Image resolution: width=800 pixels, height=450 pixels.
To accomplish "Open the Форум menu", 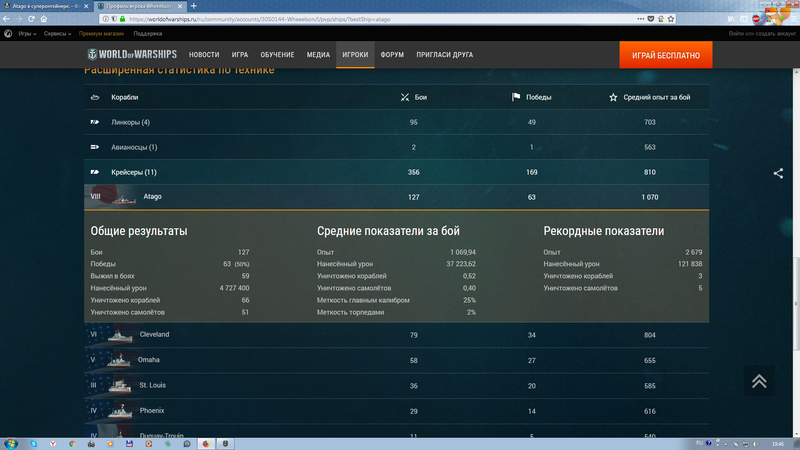I will pos(392,55).
